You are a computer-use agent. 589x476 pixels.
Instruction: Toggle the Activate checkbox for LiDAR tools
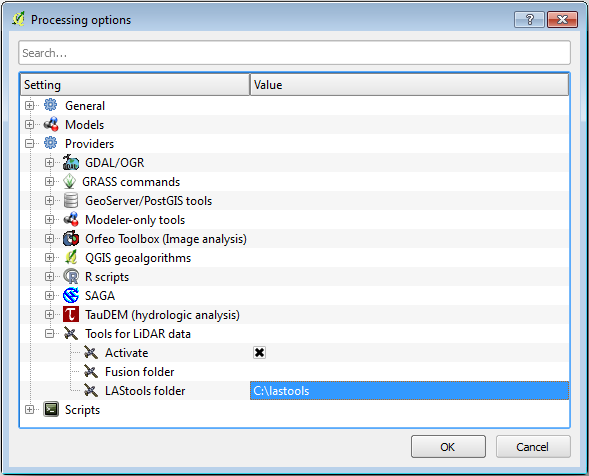pos(259,352)
